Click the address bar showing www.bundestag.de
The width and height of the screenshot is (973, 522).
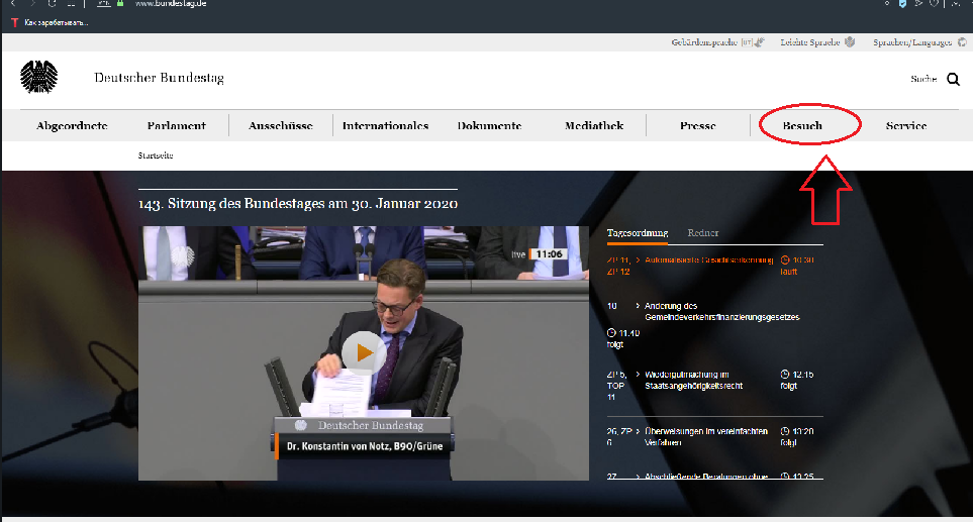[171, 4]
